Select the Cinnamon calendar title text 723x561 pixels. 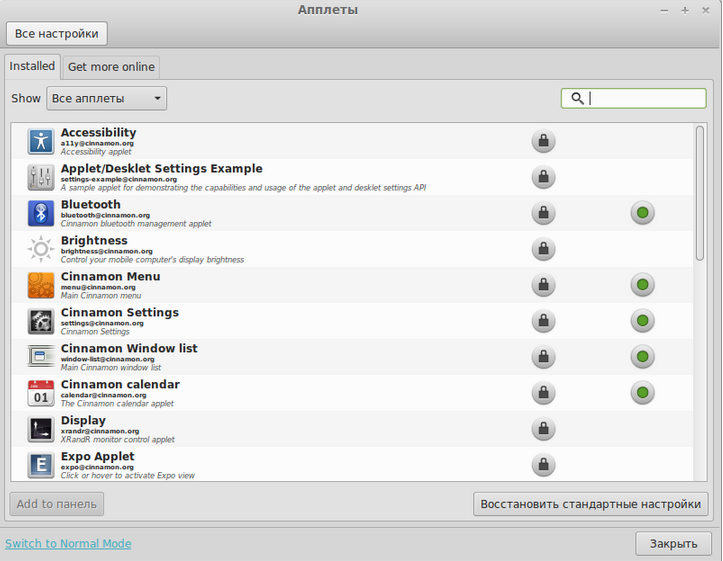[x=120, y=384]
